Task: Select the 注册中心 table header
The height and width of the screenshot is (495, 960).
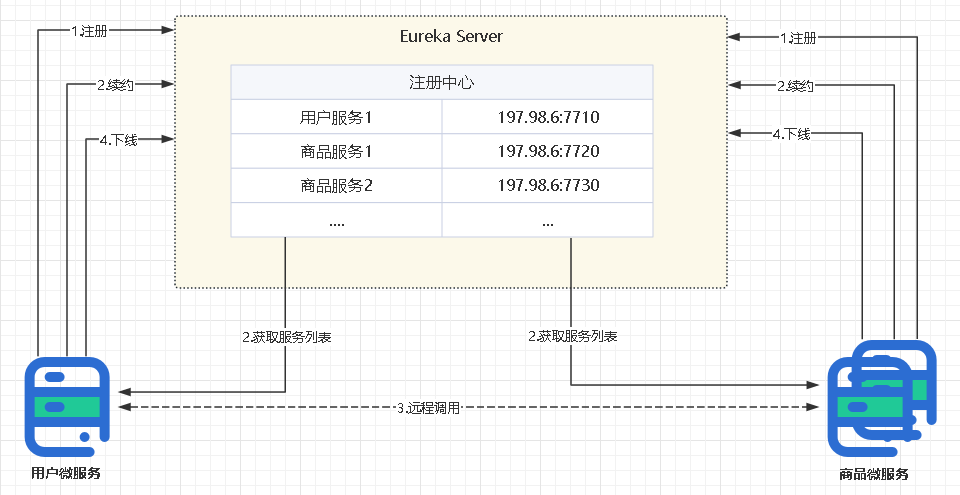Action: (441, 82)
